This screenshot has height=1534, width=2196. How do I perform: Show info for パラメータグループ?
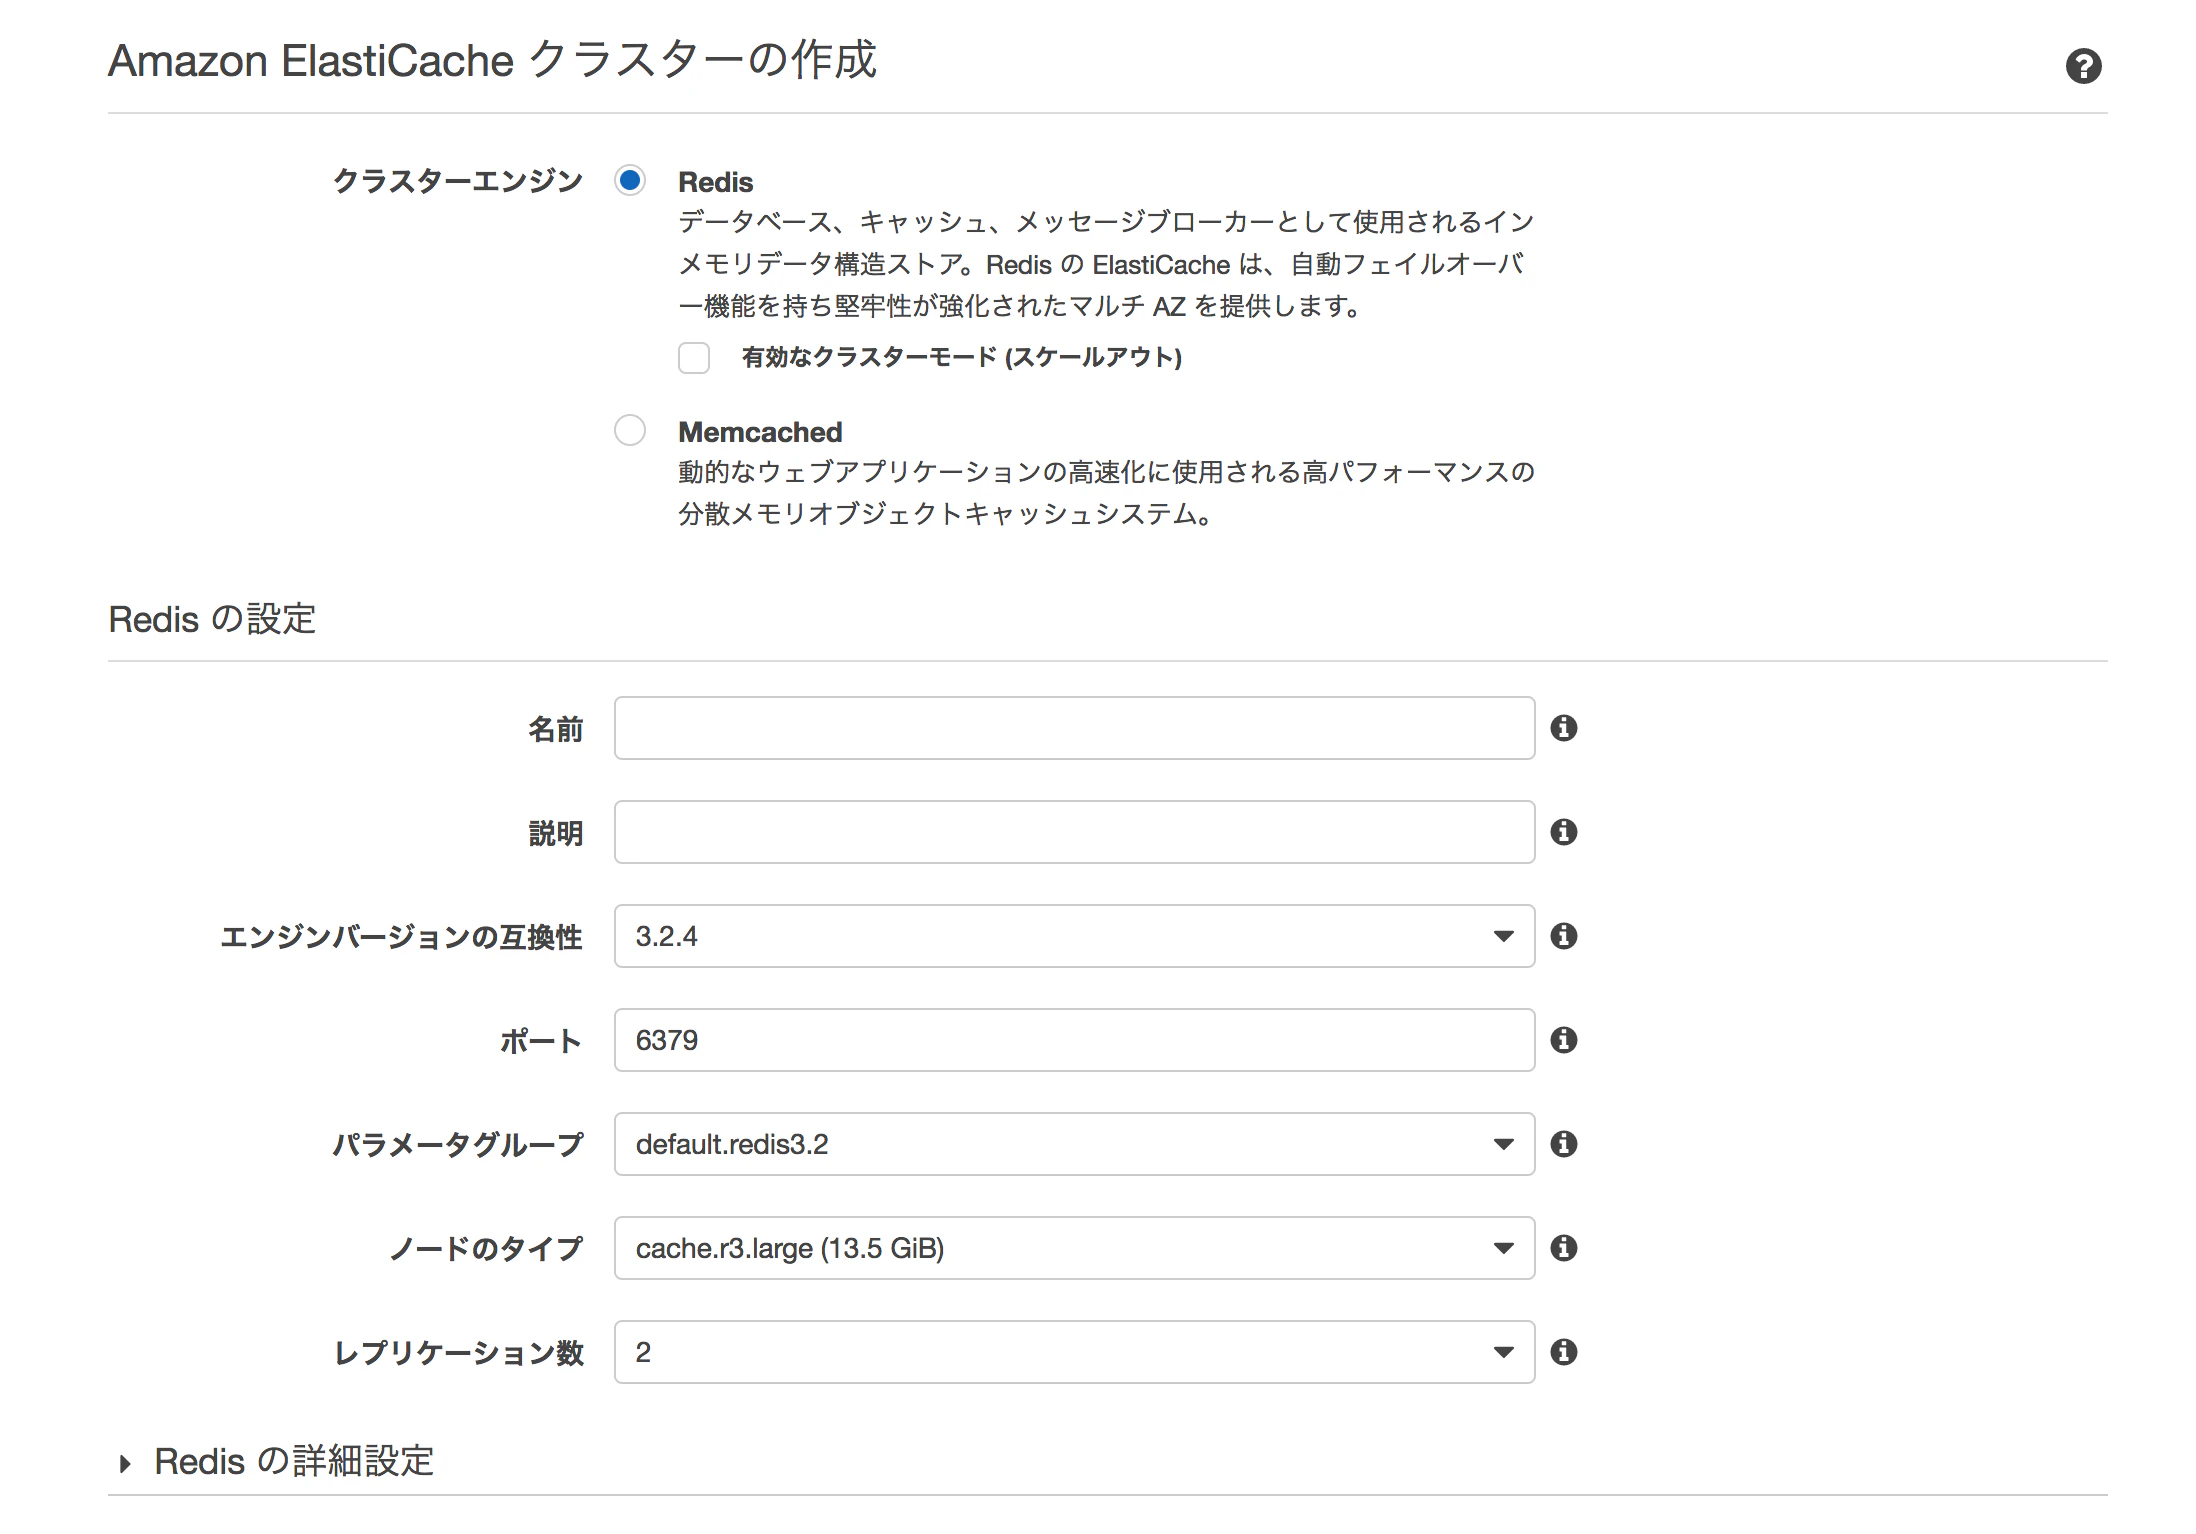tap(1564, 1144)
